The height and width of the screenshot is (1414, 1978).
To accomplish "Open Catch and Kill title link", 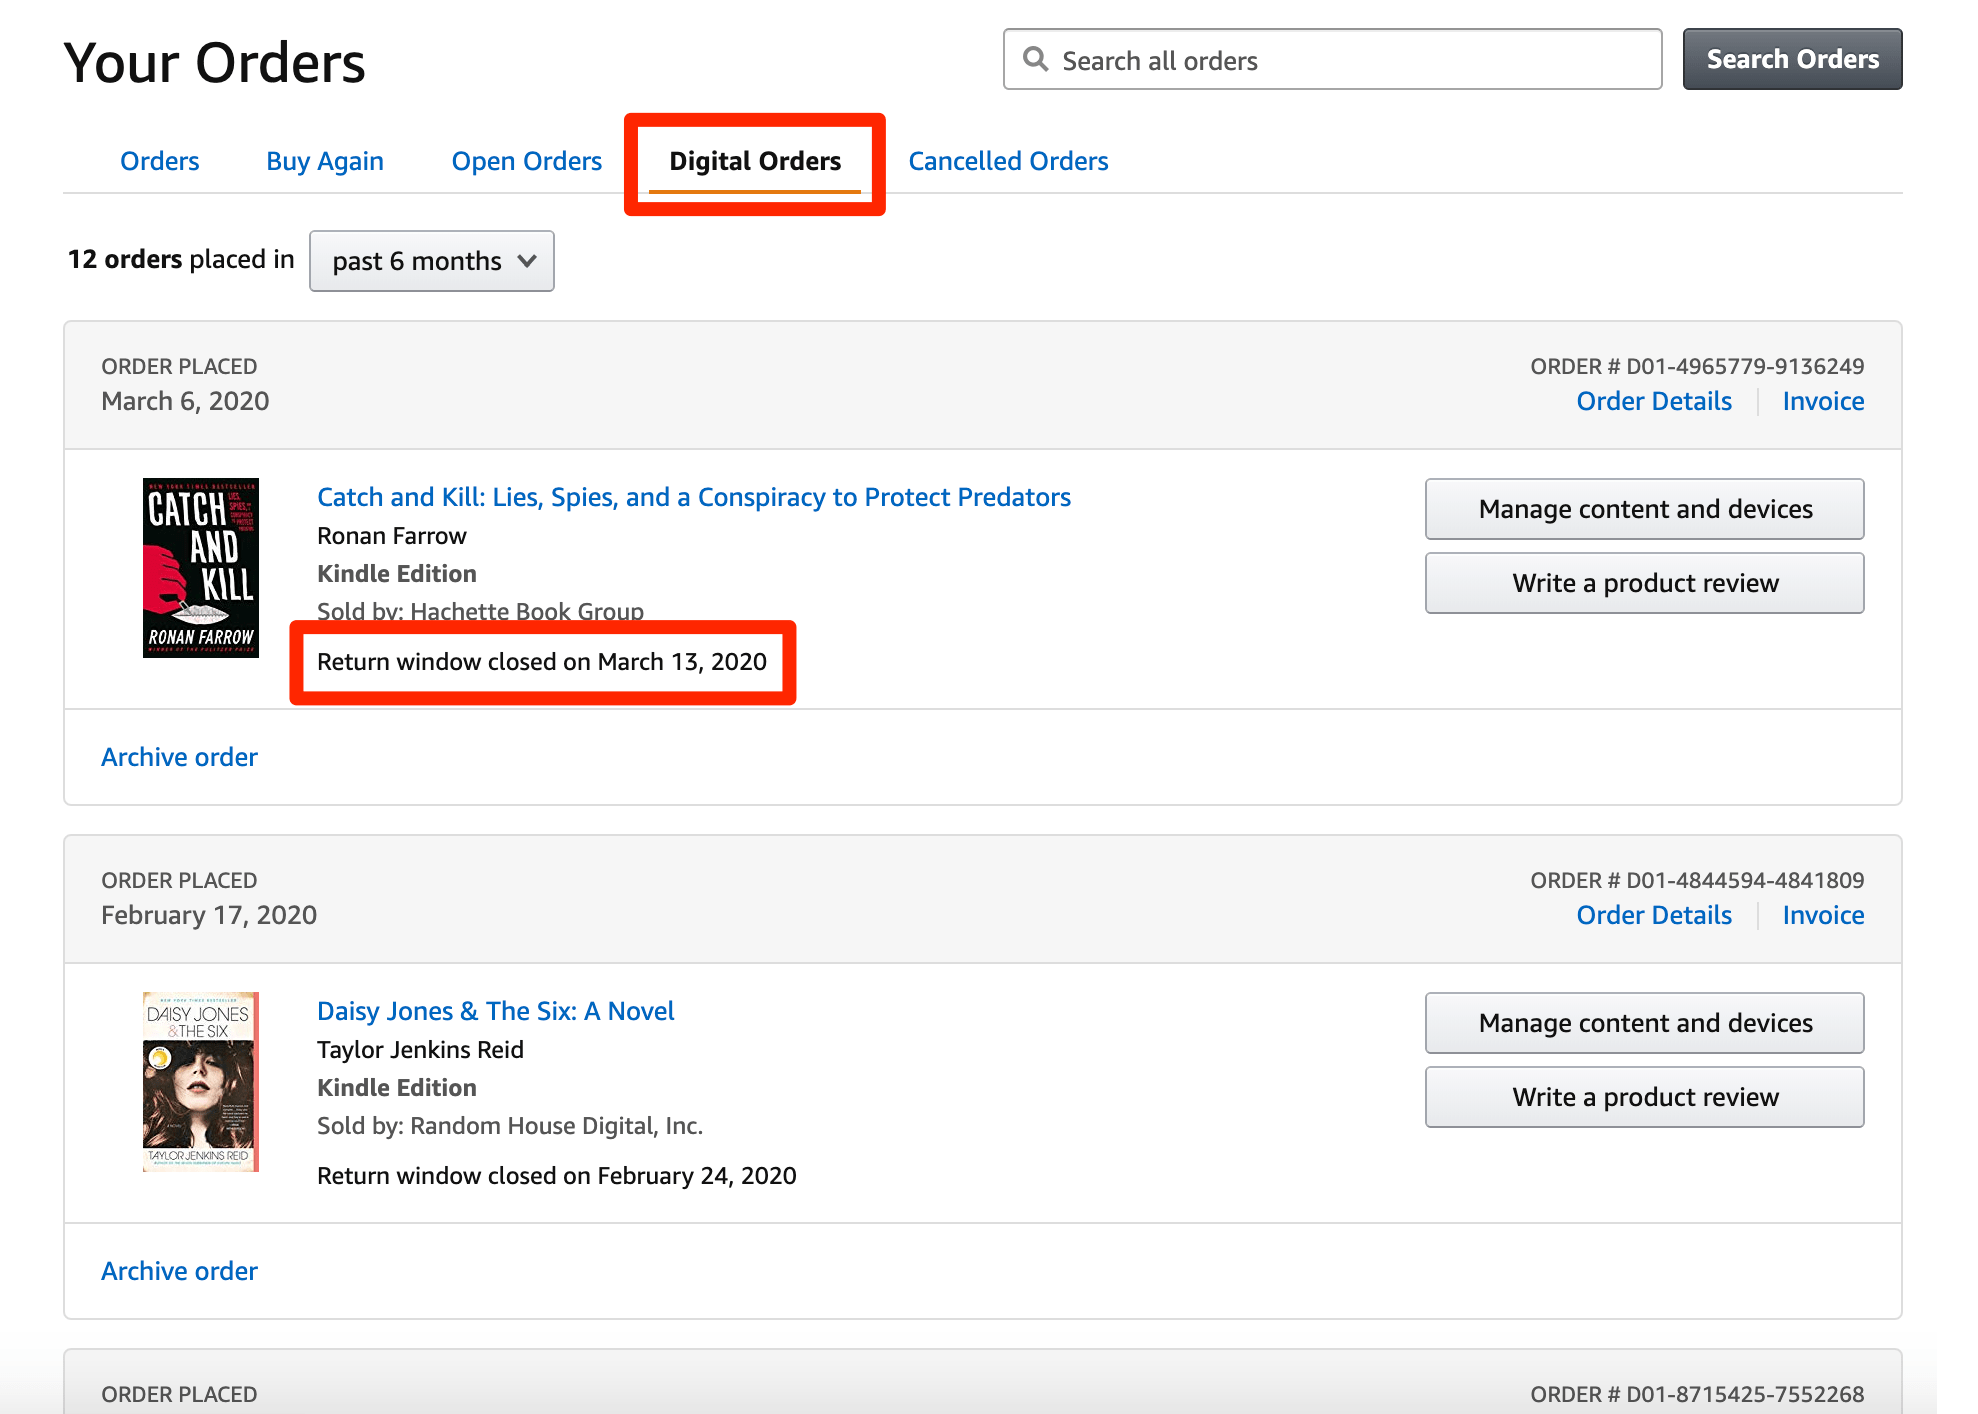I will (694, 497).
